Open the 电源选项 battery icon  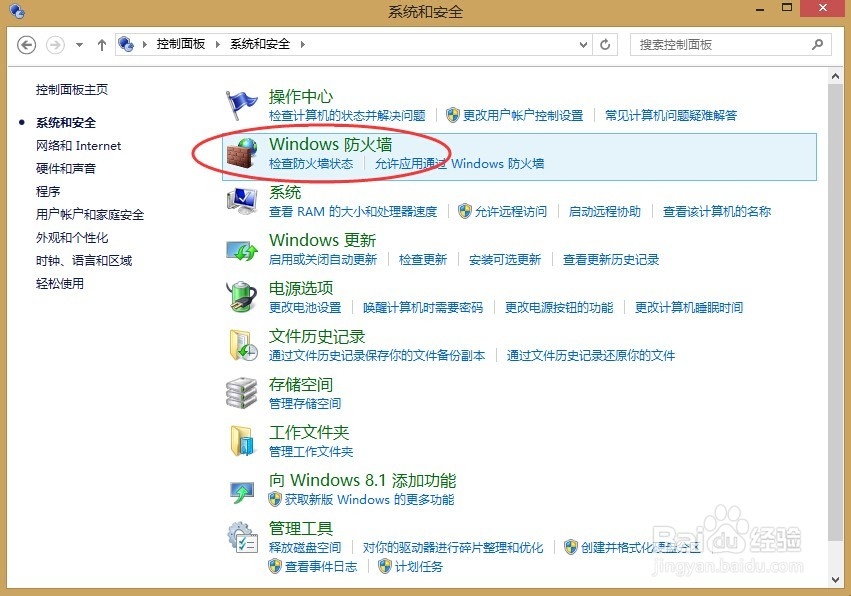pyautogui.click(x=242, y=296)
